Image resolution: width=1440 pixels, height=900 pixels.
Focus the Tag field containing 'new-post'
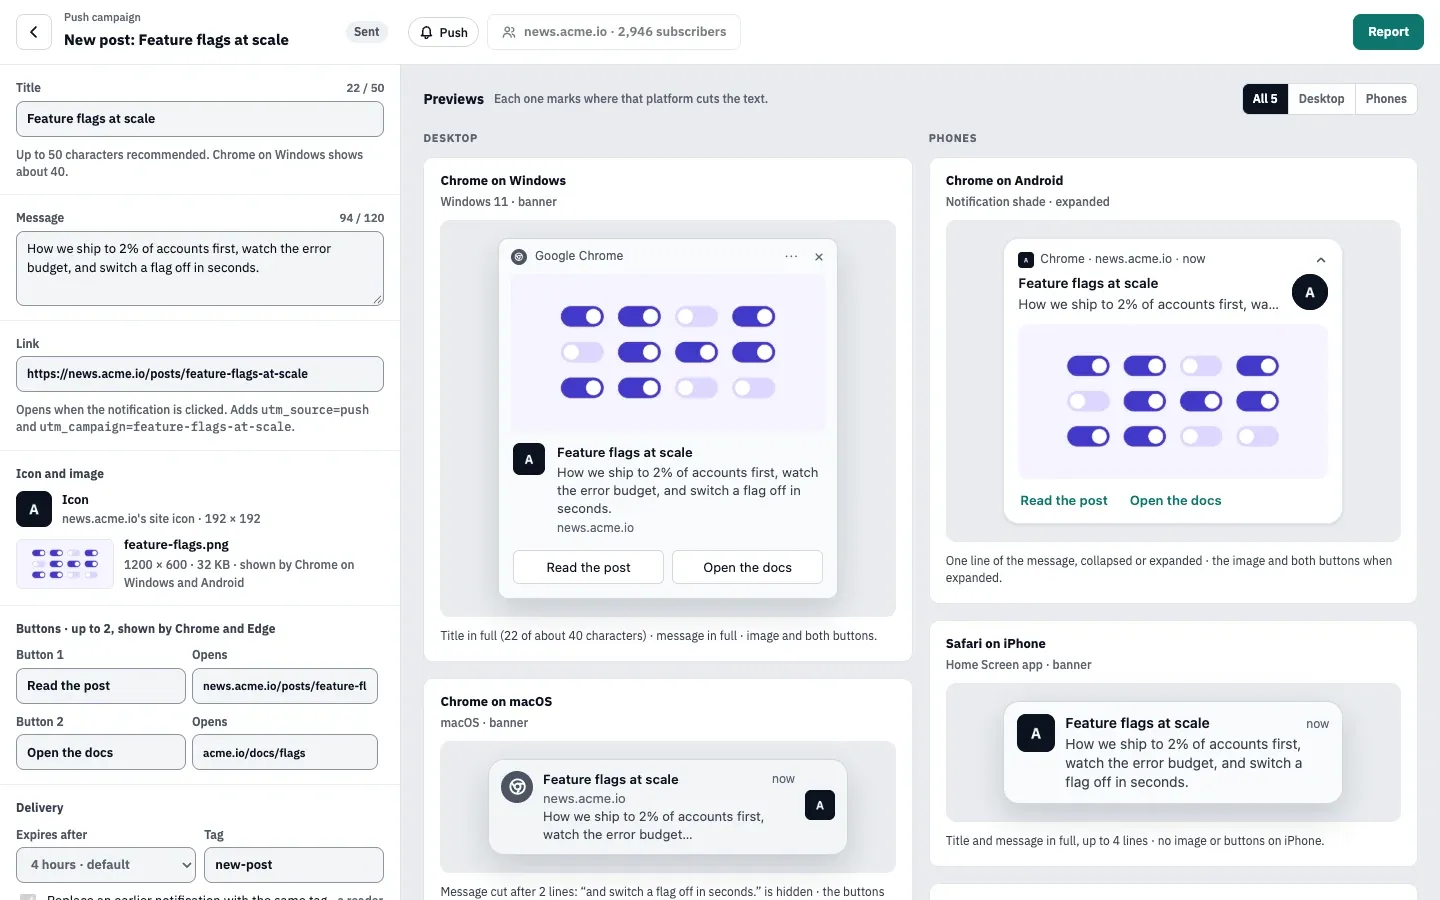coord(294,865)
